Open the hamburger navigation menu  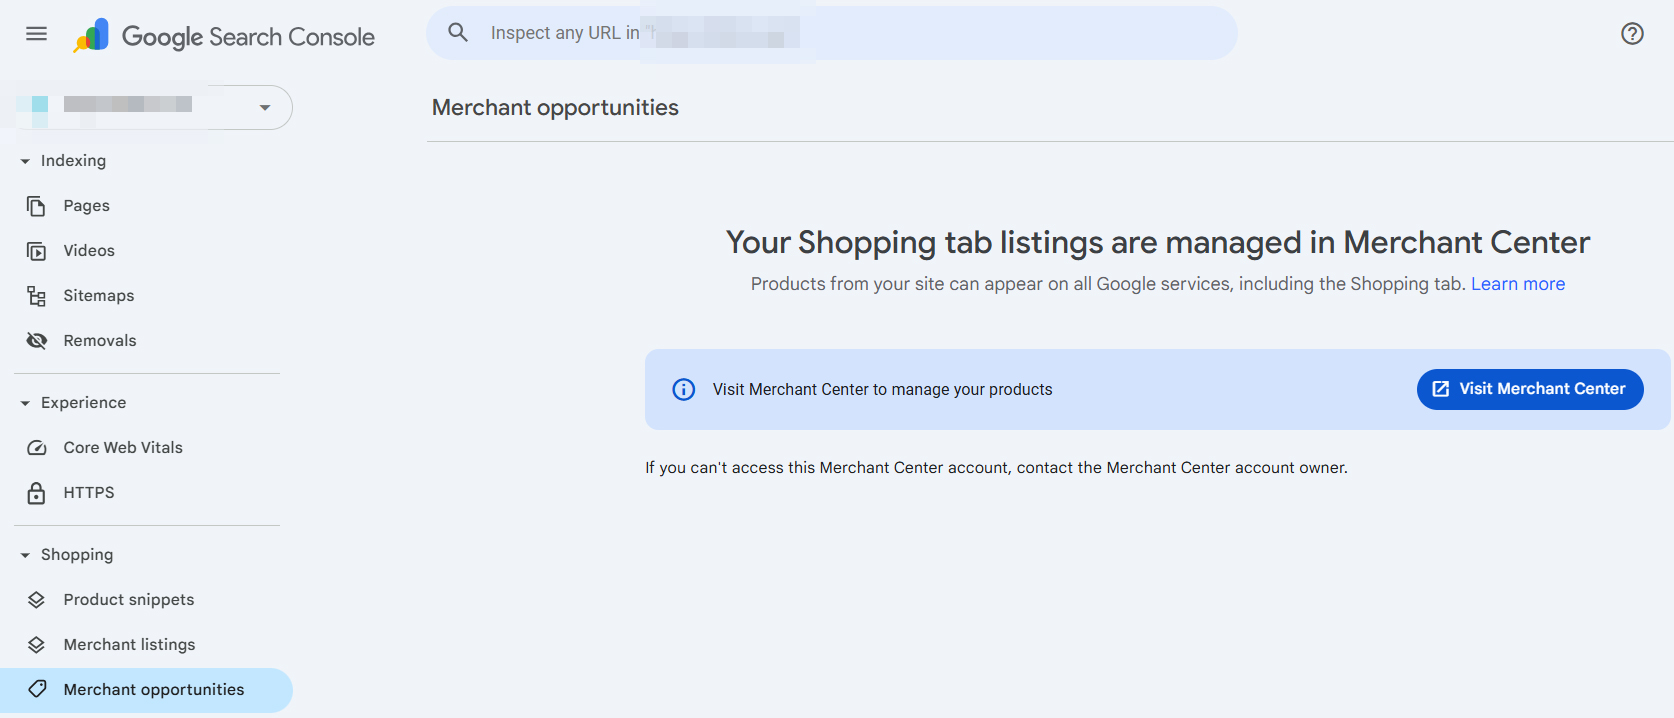36,33
